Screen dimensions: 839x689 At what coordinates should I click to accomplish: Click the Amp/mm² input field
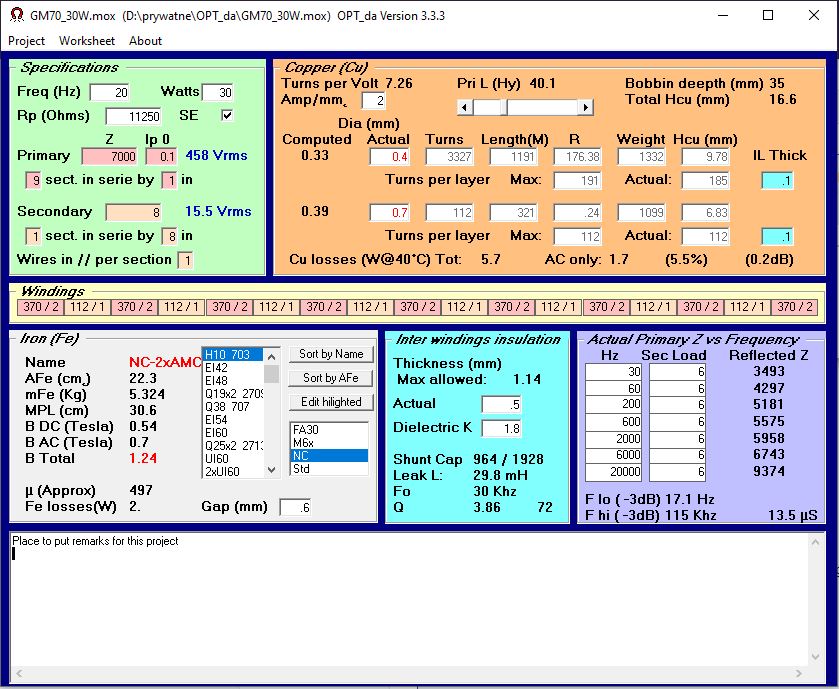pyautogui.click(x=373, y=101)
